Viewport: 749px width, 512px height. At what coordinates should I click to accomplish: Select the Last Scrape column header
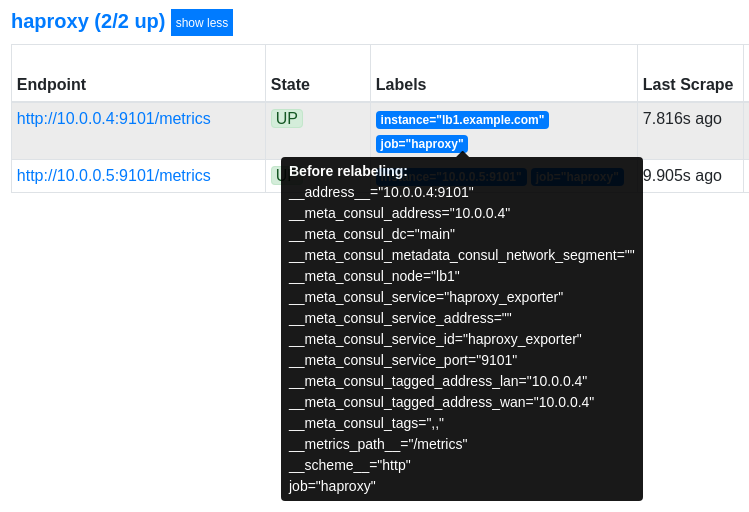point(687,85)
